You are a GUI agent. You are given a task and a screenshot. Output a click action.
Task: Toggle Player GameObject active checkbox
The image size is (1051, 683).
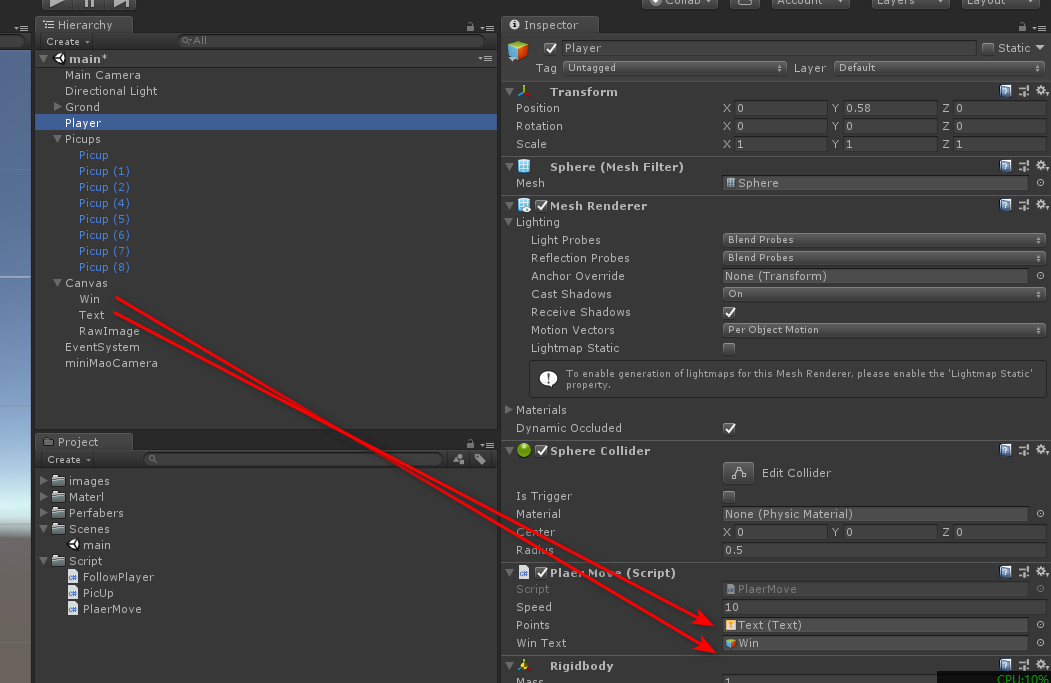click(x=550, y=48)
